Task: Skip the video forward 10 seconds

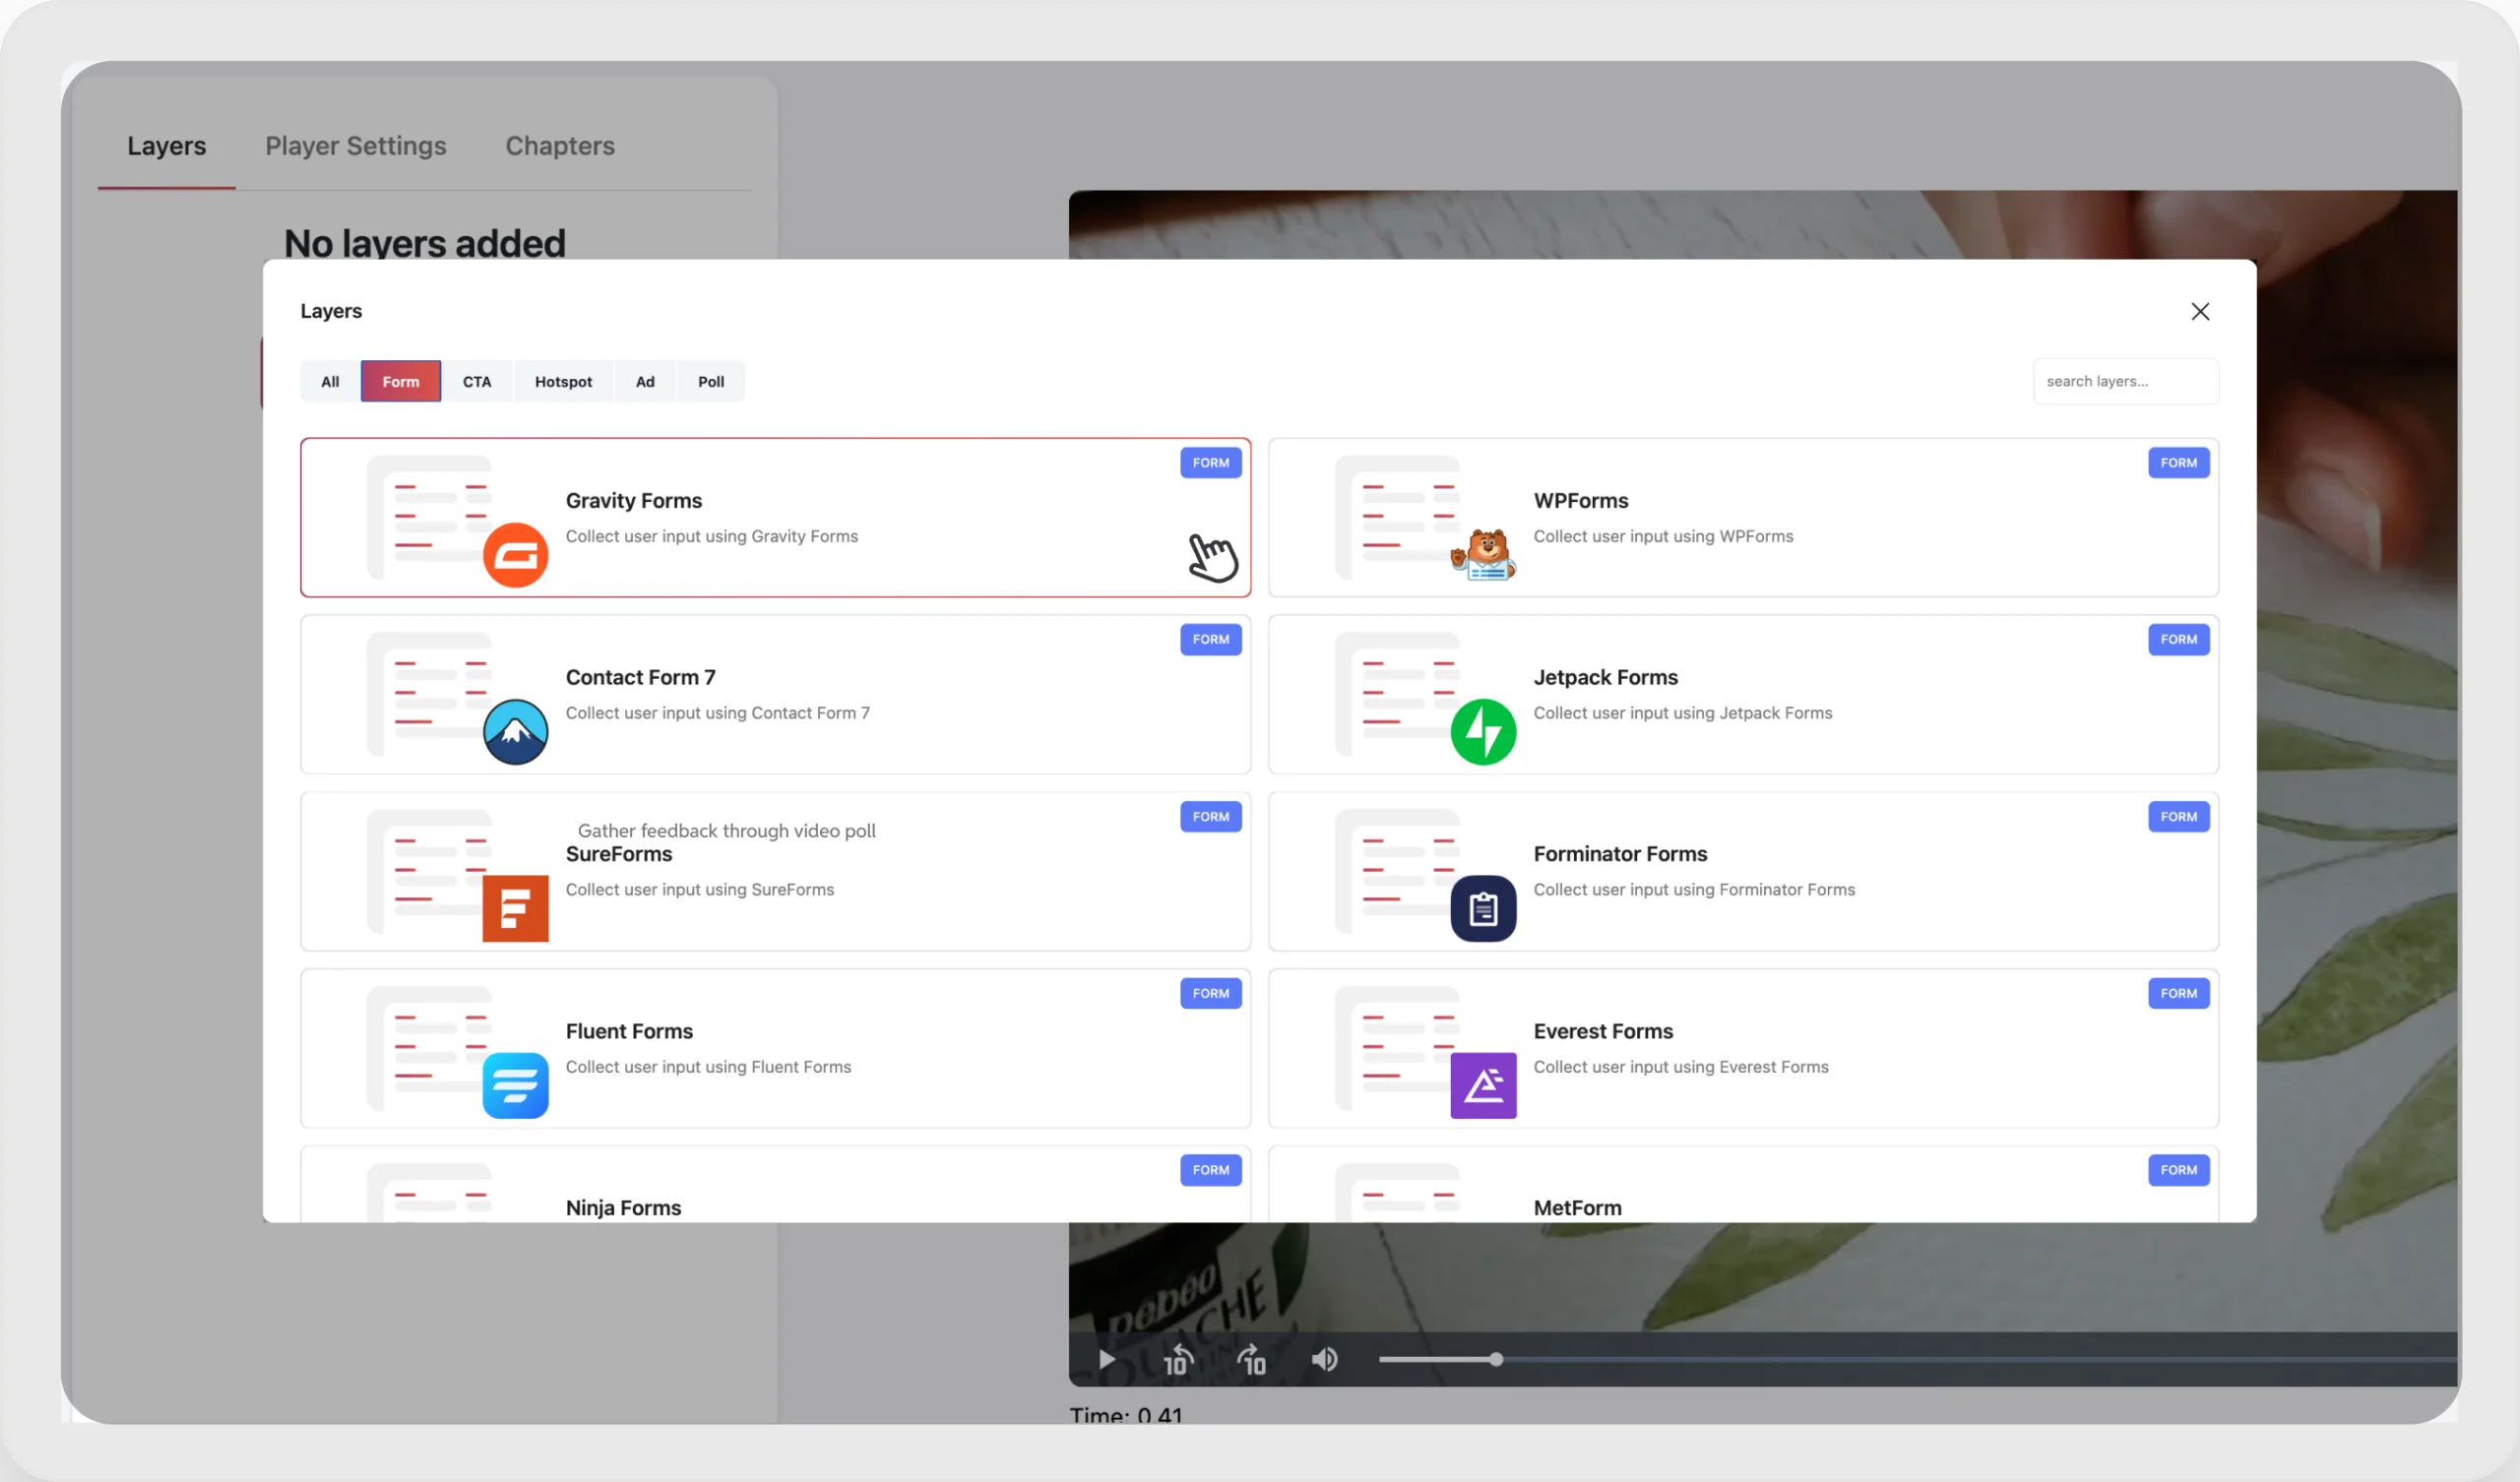Action: click(1251, 1360)
